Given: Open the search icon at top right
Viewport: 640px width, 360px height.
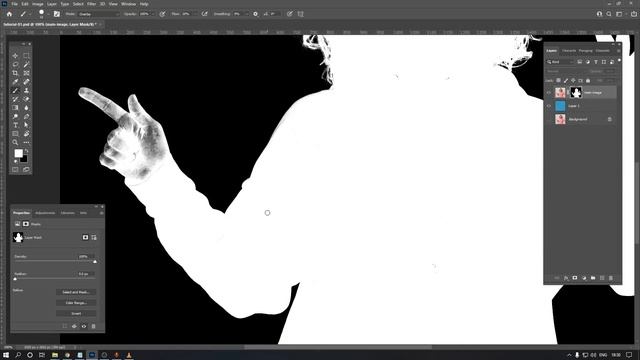Looking at the screenshot, I should 609,14.
